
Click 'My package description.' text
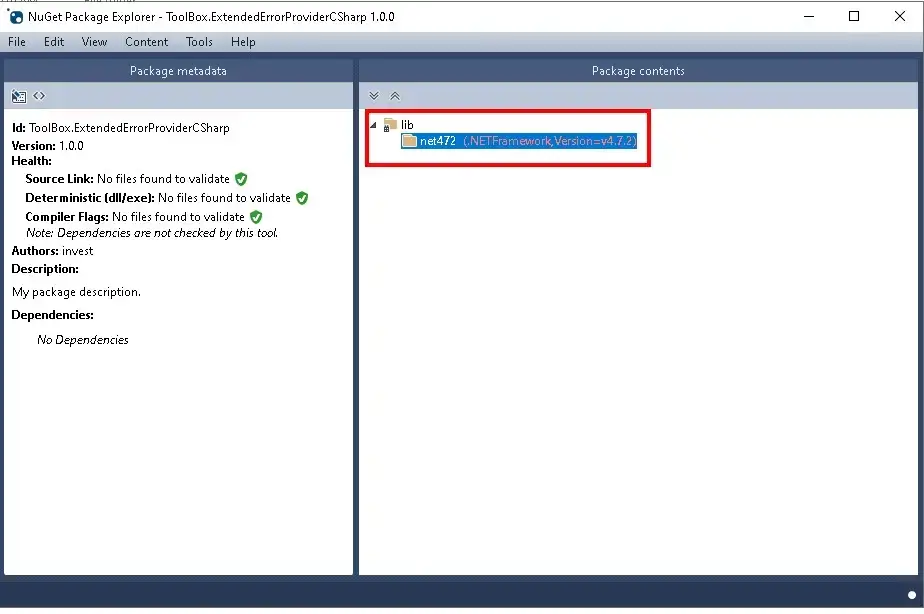click(x=77, y=292)
